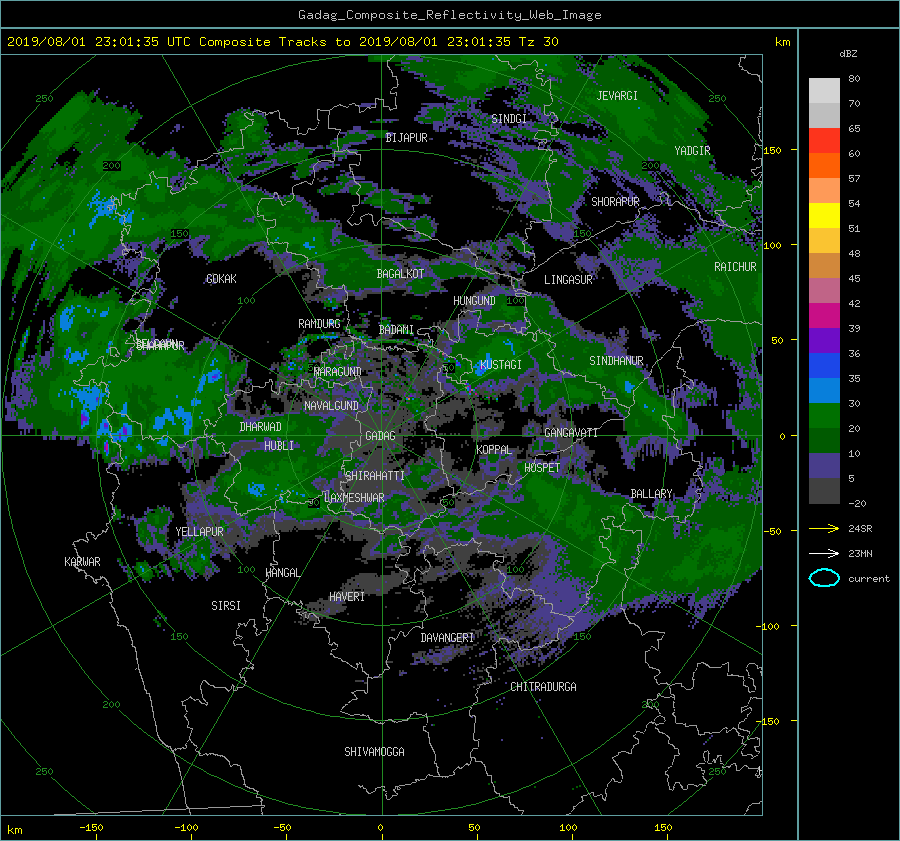Pick the 80 dBZ light gray swatch
This screenshot has width=900, height=841.
[824, 90]
